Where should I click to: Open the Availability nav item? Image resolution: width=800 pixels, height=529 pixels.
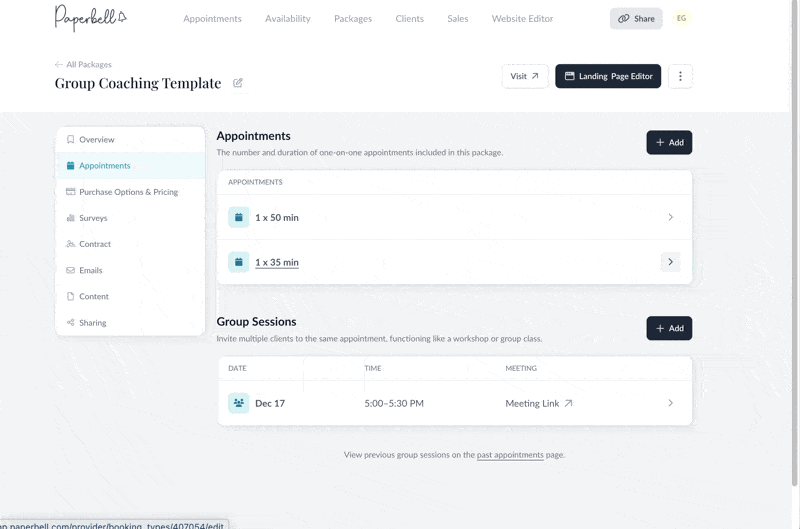tap(287, 18)
